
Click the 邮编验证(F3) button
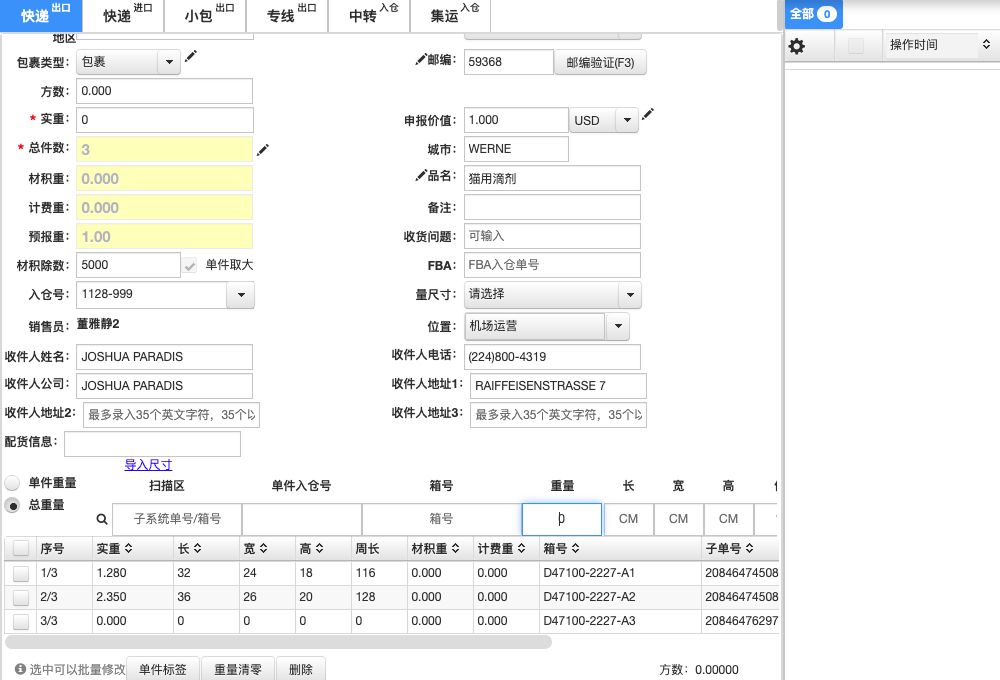600,63
